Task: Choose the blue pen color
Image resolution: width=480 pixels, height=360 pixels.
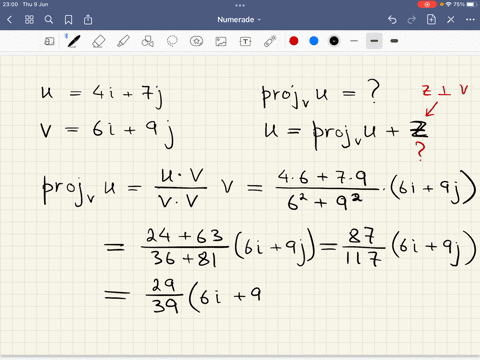Action: (314, 41)
